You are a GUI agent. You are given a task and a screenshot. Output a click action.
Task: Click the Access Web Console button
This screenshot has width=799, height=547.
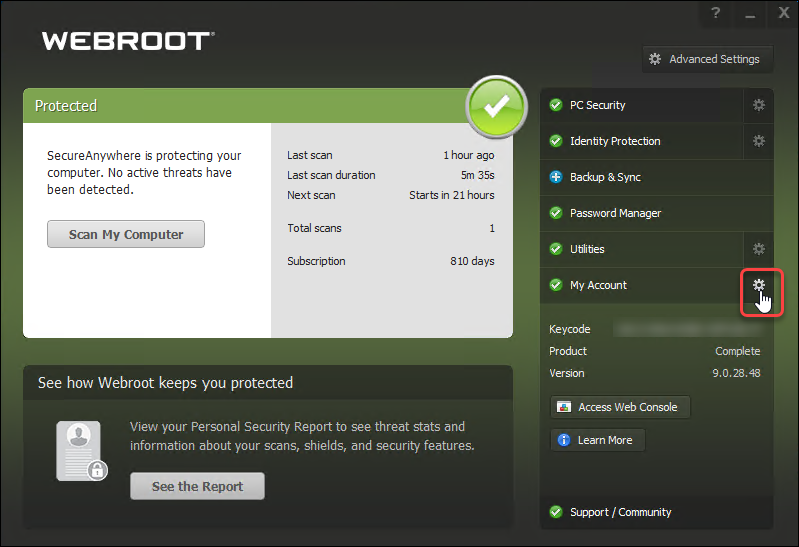[x=620, y=407]
